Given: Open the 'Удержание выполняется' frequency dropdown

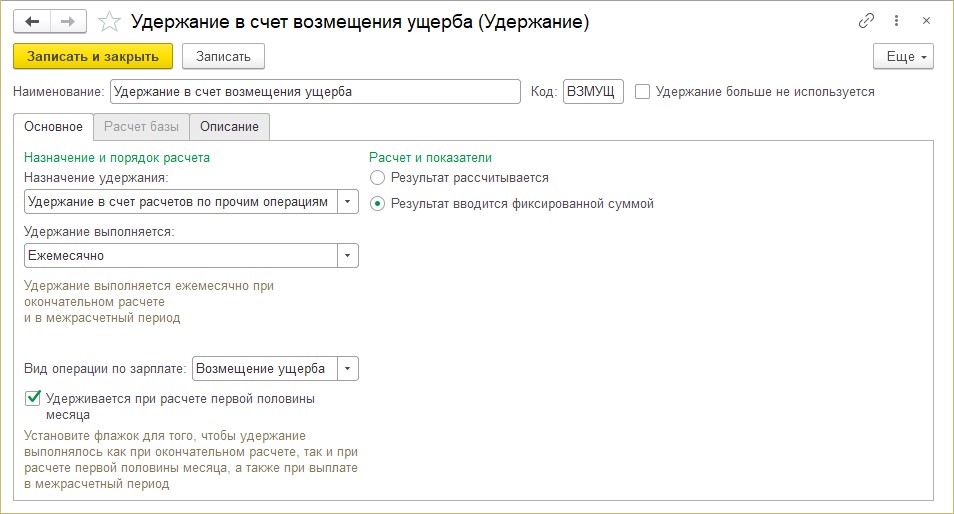Looking at the screenshot, I should pyautogui.click(x=347, y=255).
